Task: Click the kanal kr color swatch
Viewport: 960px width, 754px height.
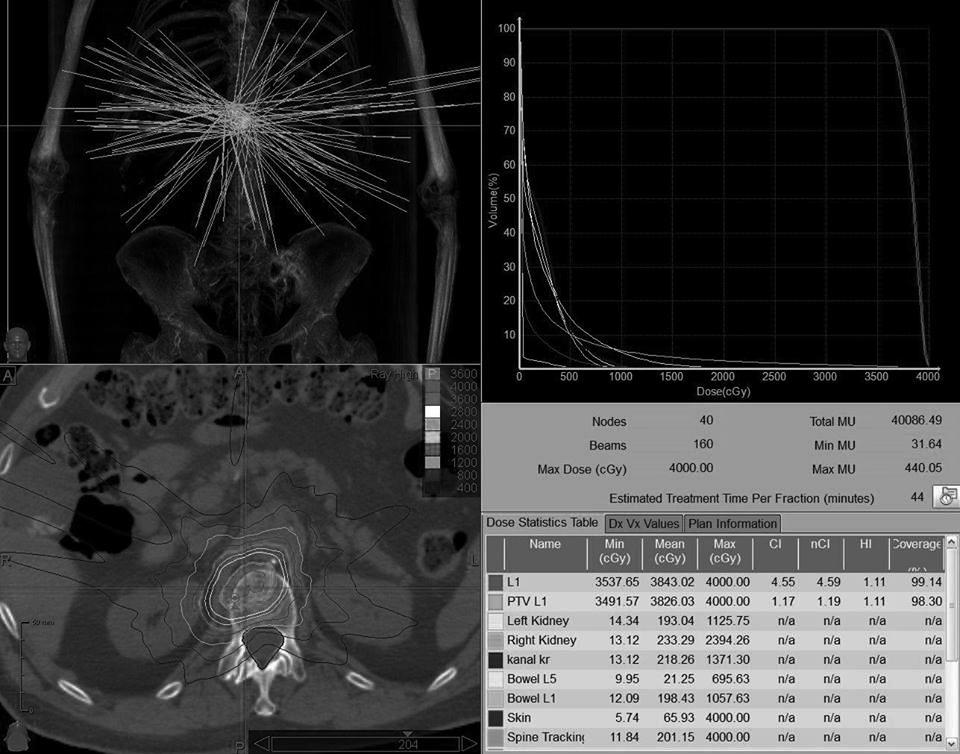Action: coord(495,660)
